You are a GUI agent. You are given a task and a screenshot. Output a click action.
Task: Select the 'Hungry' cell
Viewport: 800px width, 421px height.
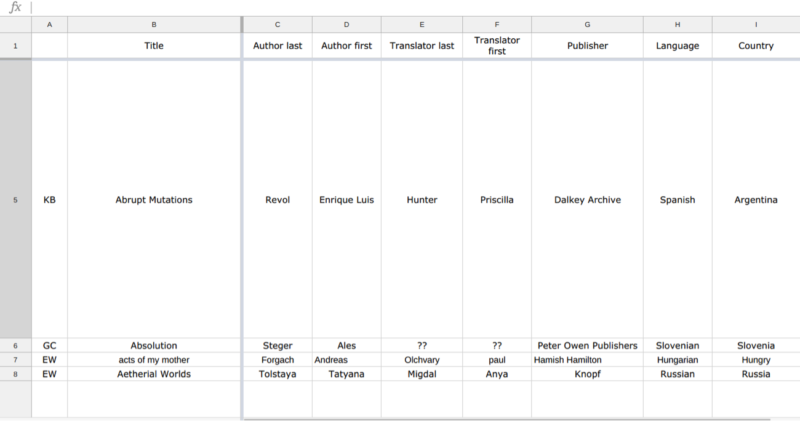click(756, 360)
